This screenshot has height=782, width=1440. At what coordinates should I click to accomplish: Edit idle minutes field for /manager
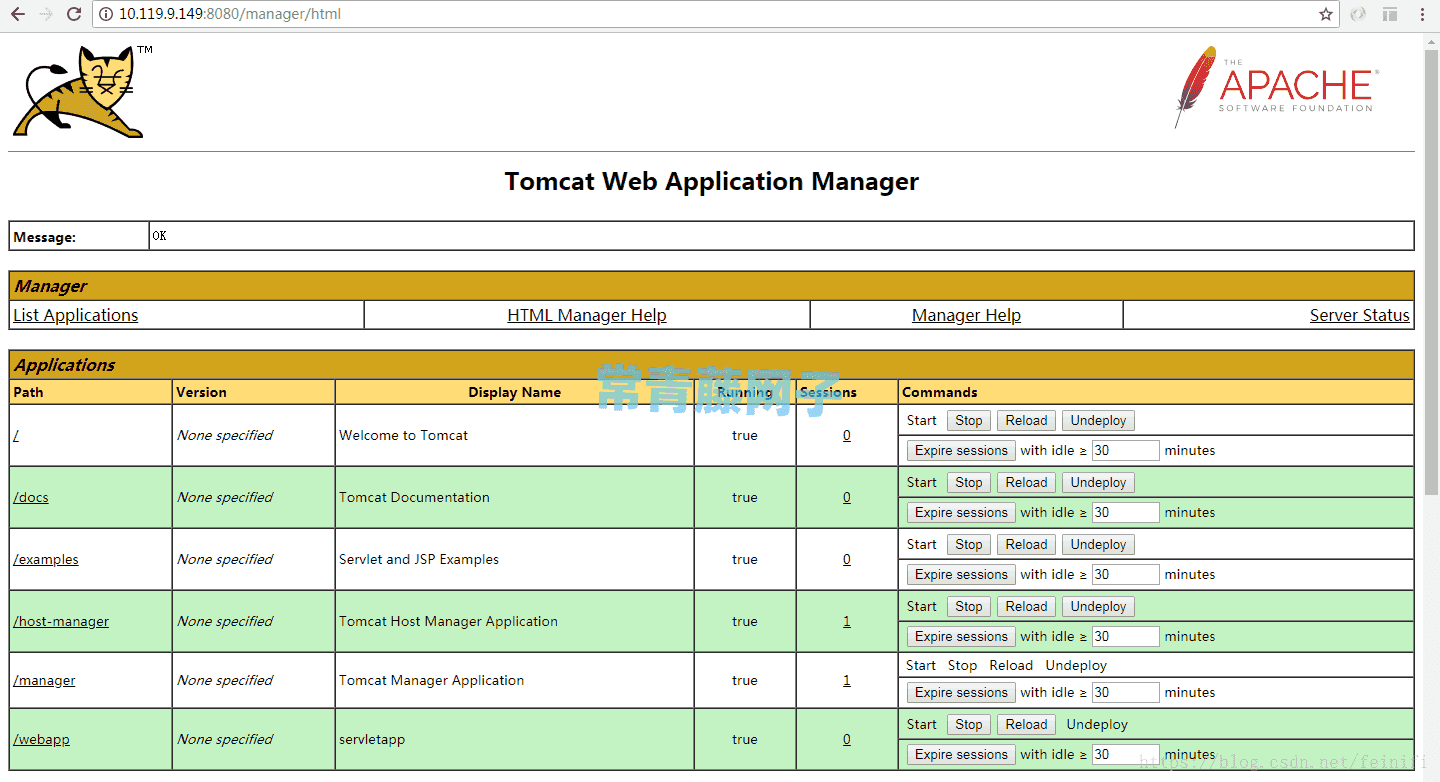[1126, 693]
